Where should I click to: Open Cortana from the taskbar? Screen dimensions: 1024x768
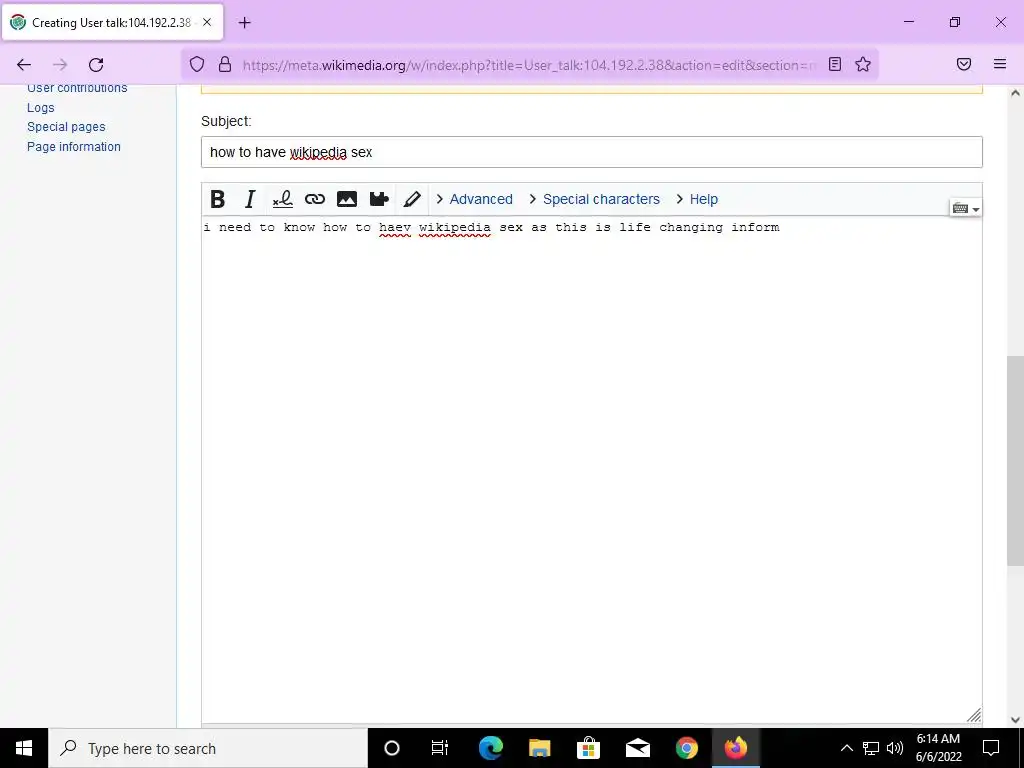pos(391,748)
